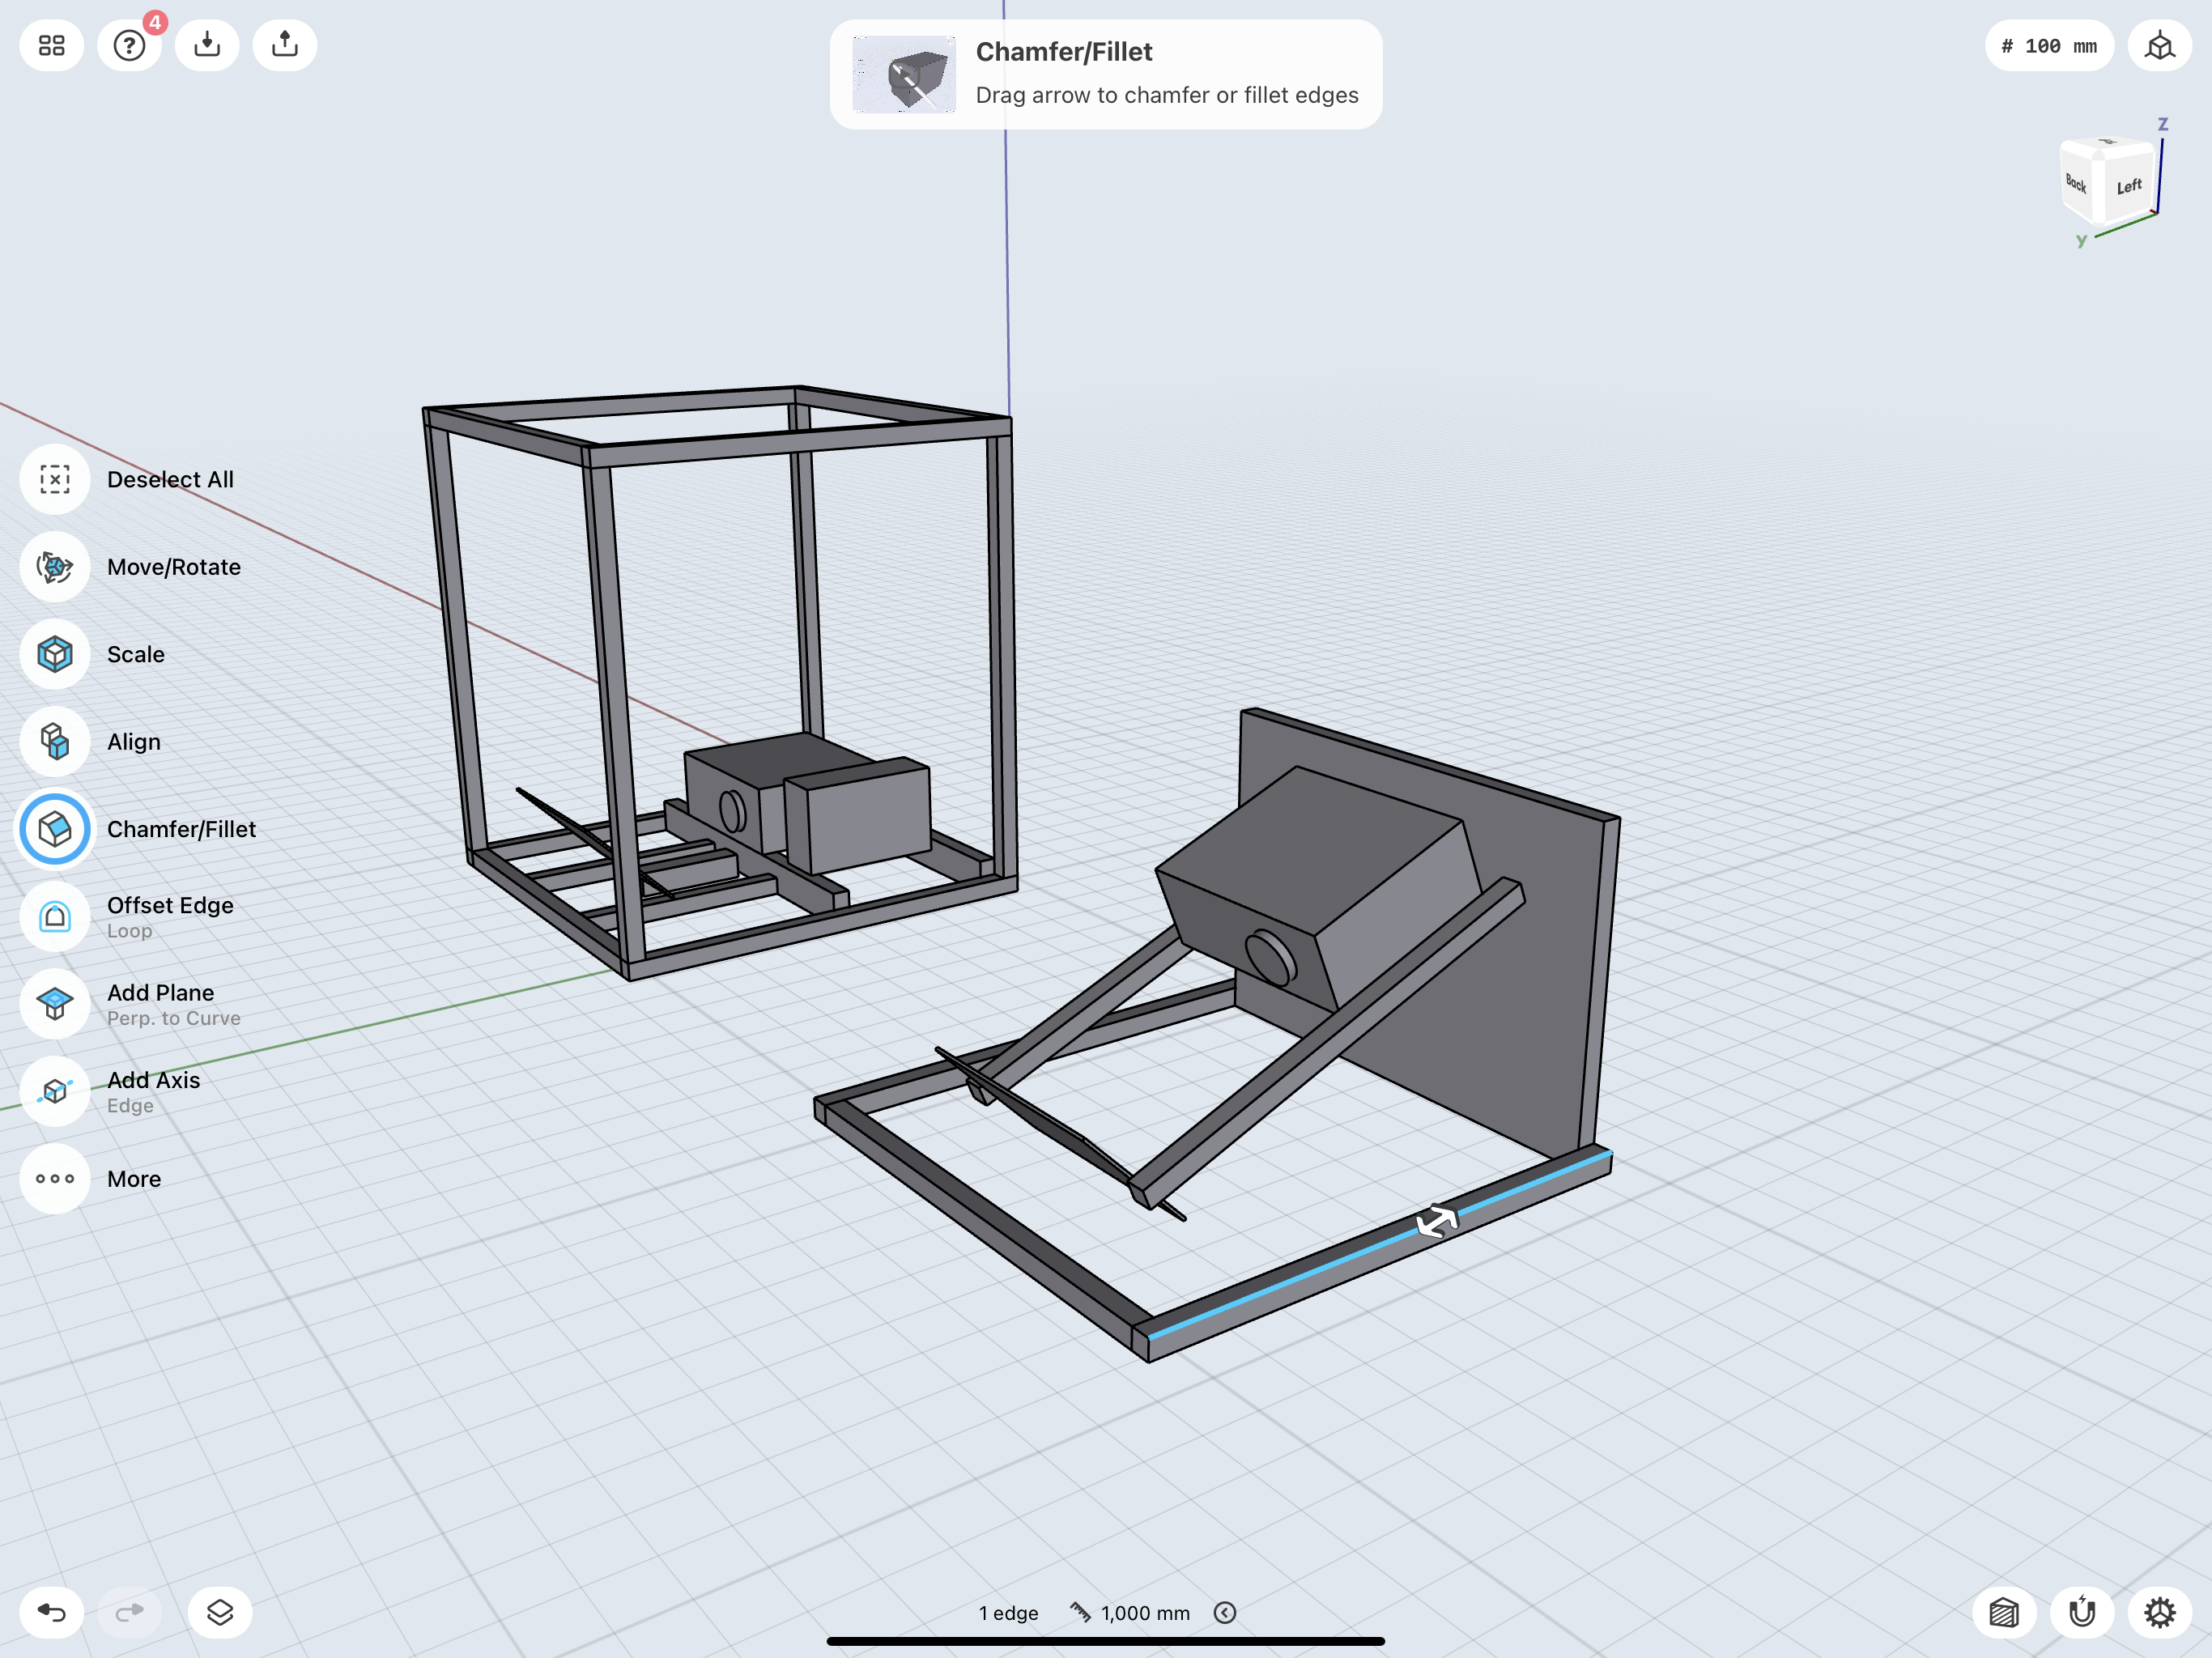This screenshot has height=1658, width=2212.
Task: Select the Add Plane tool icon
Action: (55, 1003)
